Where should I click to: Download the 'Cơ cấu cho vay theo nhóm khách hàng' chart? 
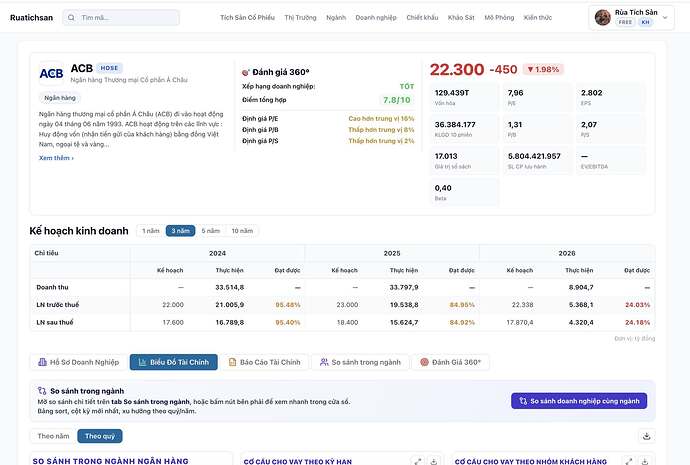click(x=645, y=461)
